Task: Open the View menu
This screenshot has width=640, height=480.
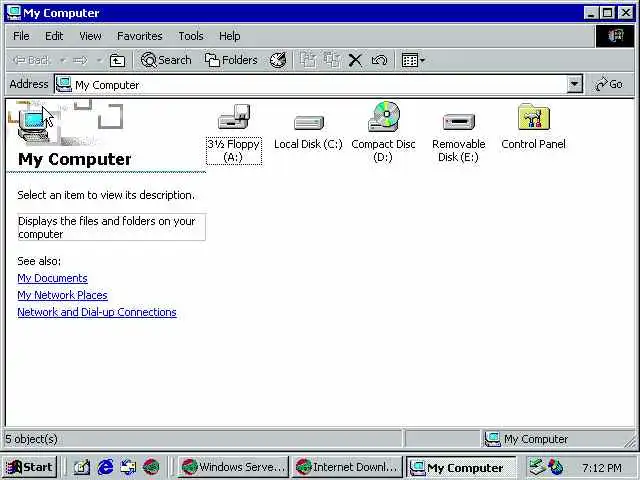Action: 90,36
